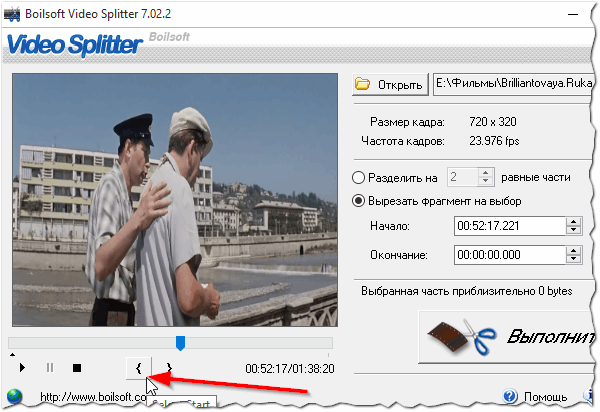The image size is (600, 412).
Task: Decrease the number of equal parts
Action: point(486,181)
